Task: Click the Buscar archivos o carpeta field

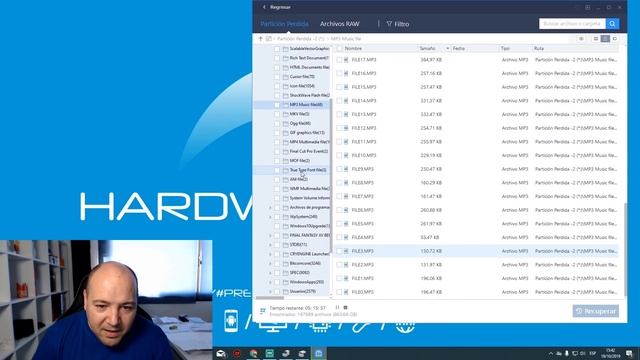Action: (x=572, y=24)
